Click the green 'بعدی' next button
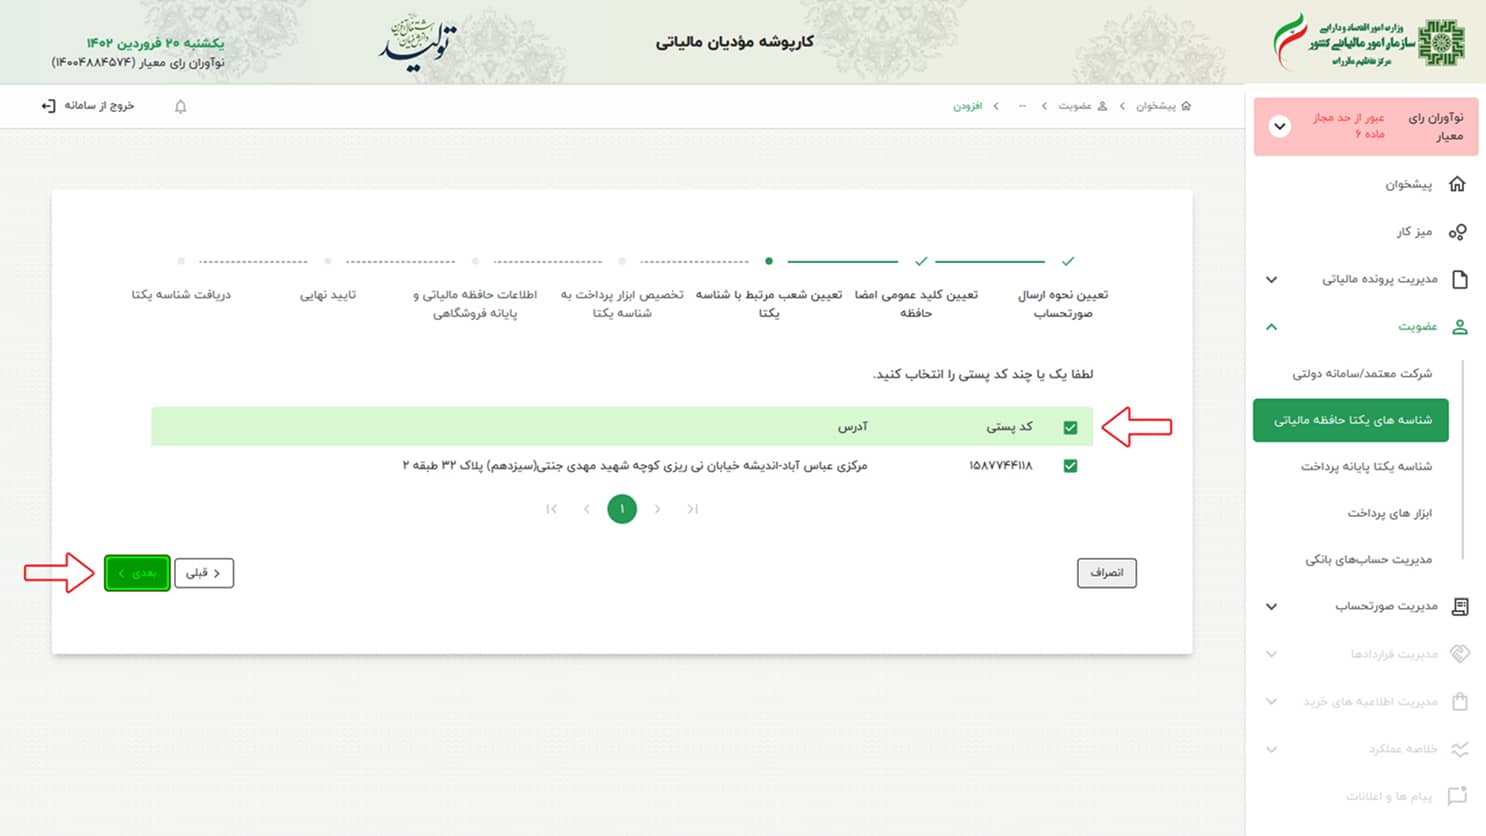Screen dimensions: 1486x836 pos(137,573)
